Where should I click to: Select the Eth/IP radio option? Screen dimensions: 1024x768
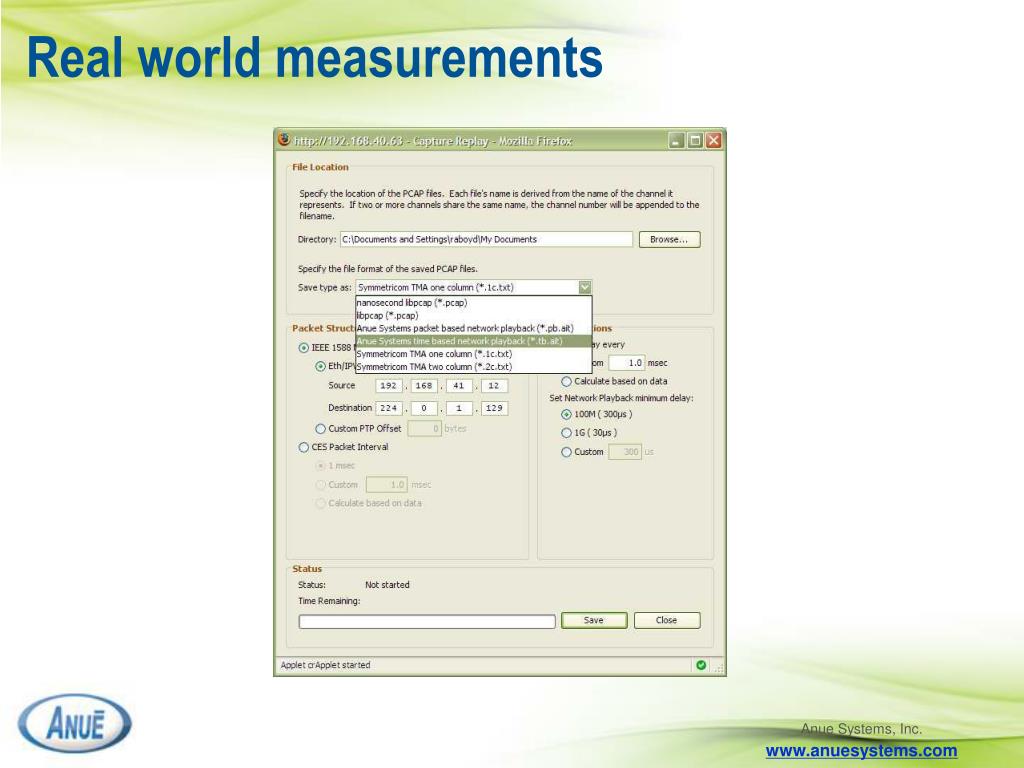point(320,366)
